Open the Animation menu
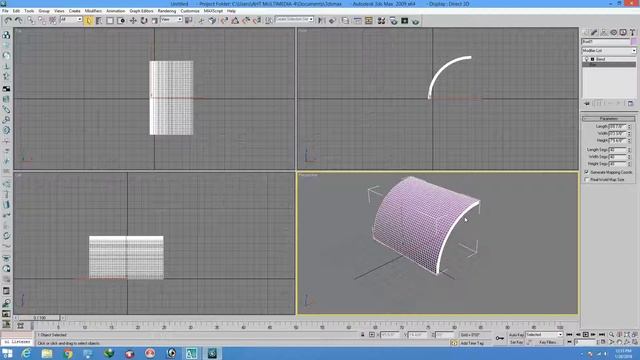 116,11
